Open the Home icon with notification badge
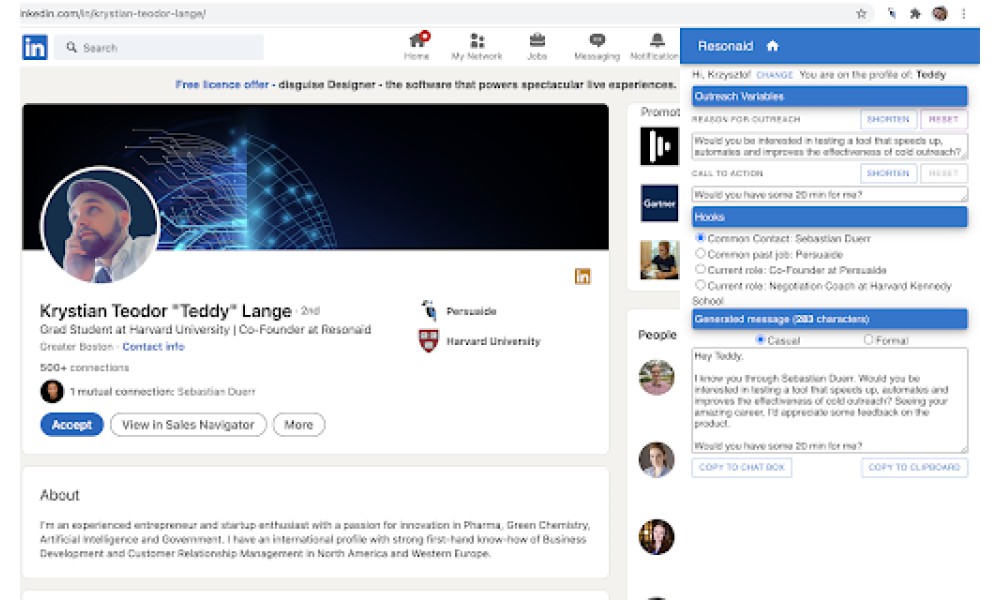This screenshot has width=1000, height=600. (418, 41)
